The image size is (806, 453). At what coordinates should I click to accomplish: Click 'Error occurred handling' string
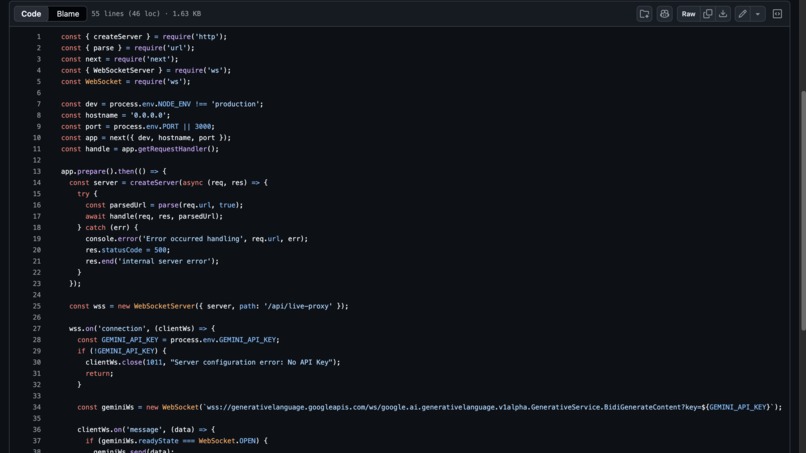[192, 239]
